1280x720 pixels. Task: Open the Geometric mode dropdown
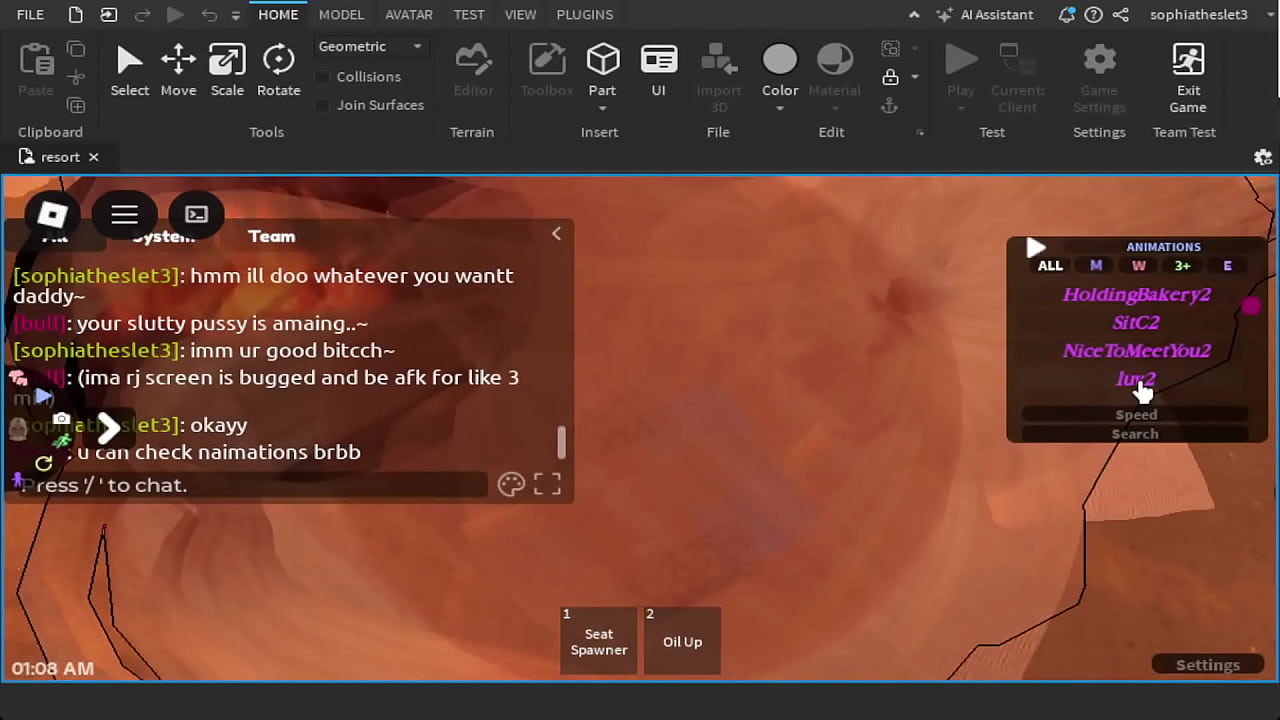[370, 47]
